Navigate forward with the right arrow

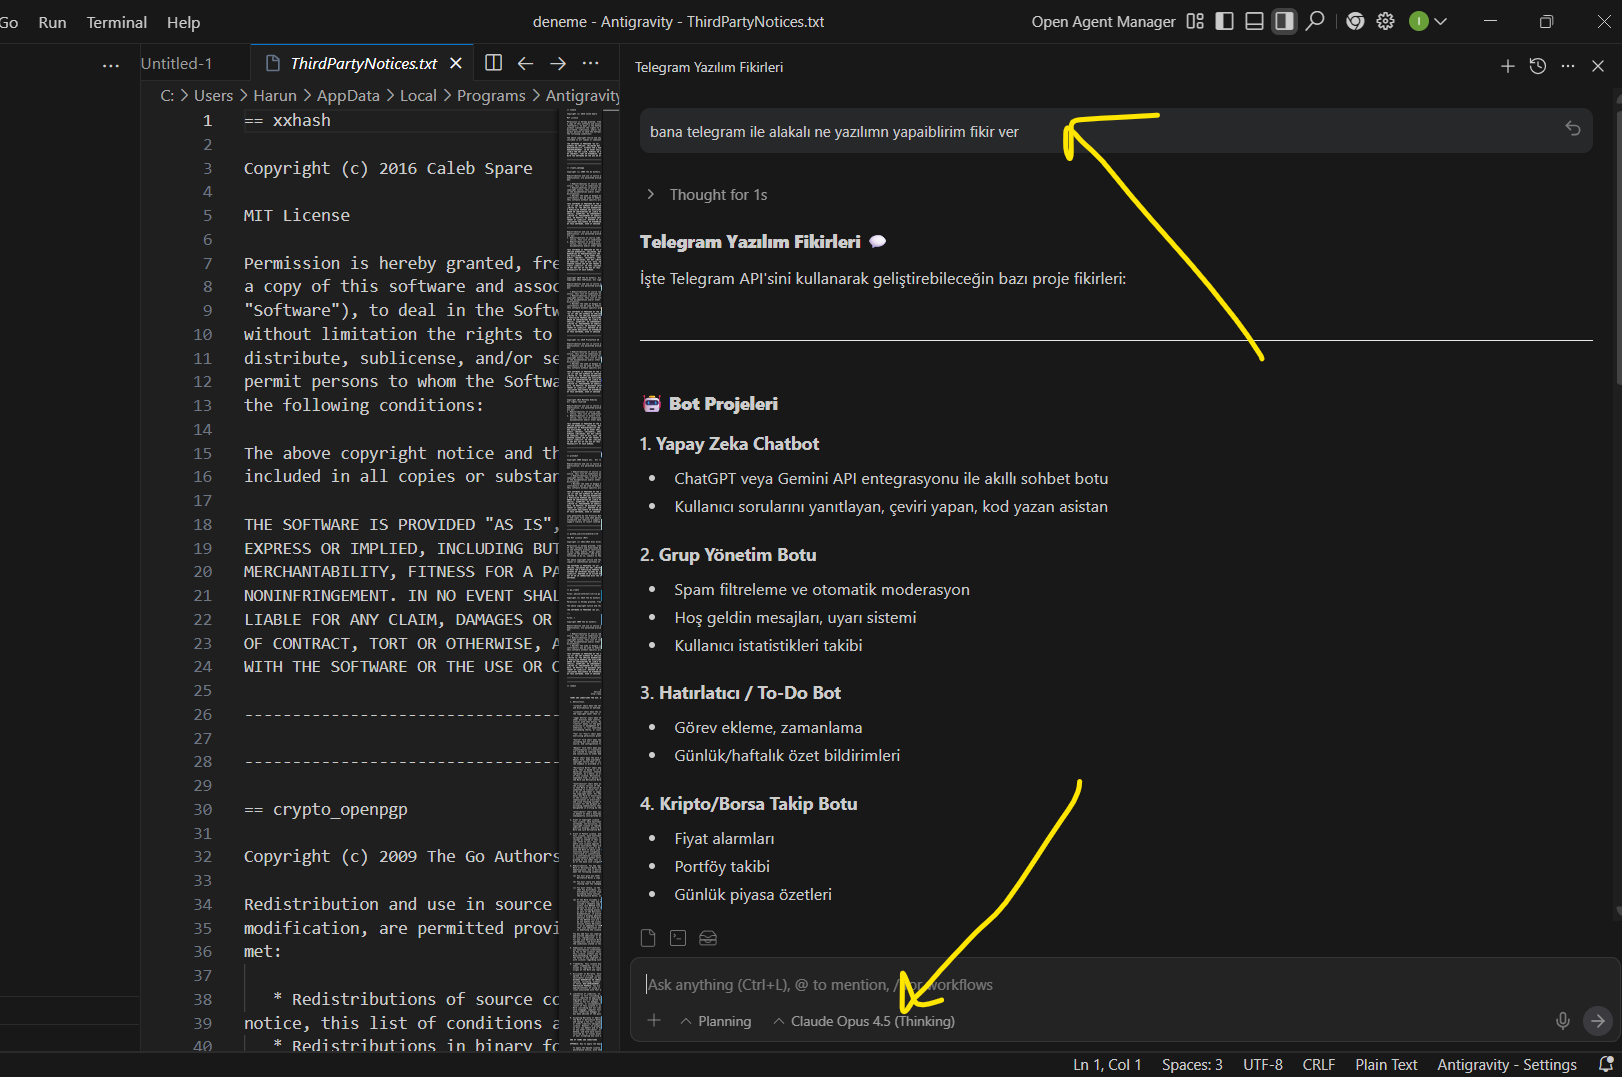pyautogui.click(x=558, y=63)
